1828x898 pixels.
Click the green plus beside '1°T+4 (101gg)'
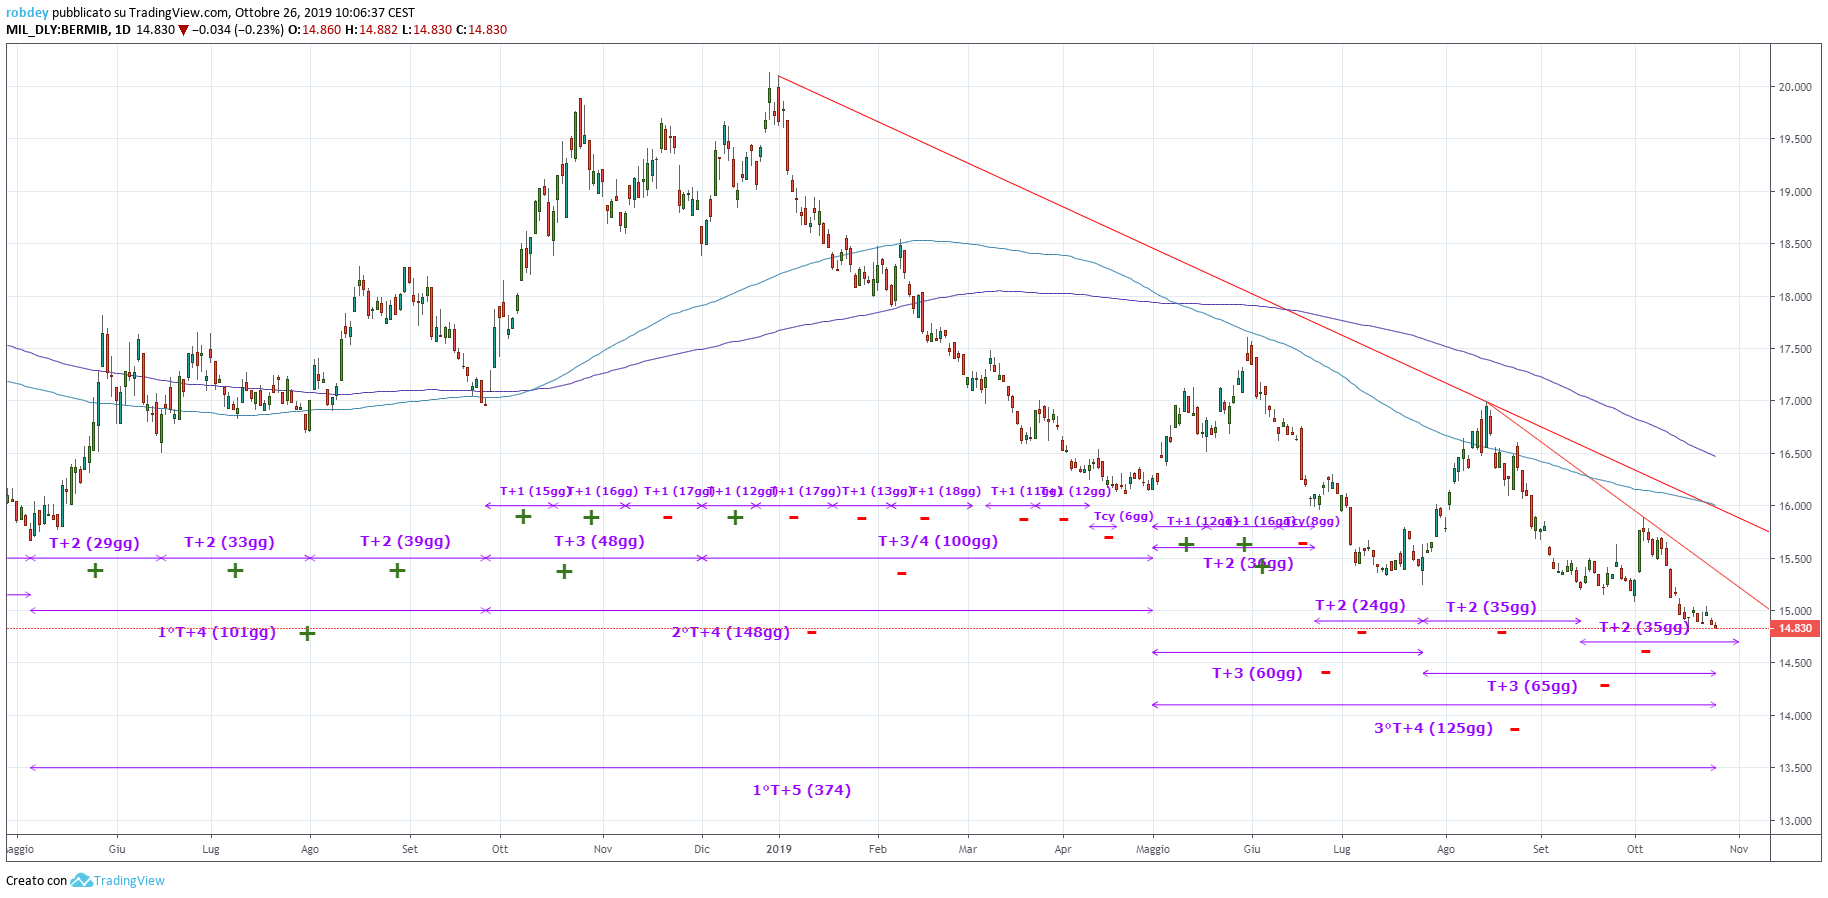coord(307,633)
